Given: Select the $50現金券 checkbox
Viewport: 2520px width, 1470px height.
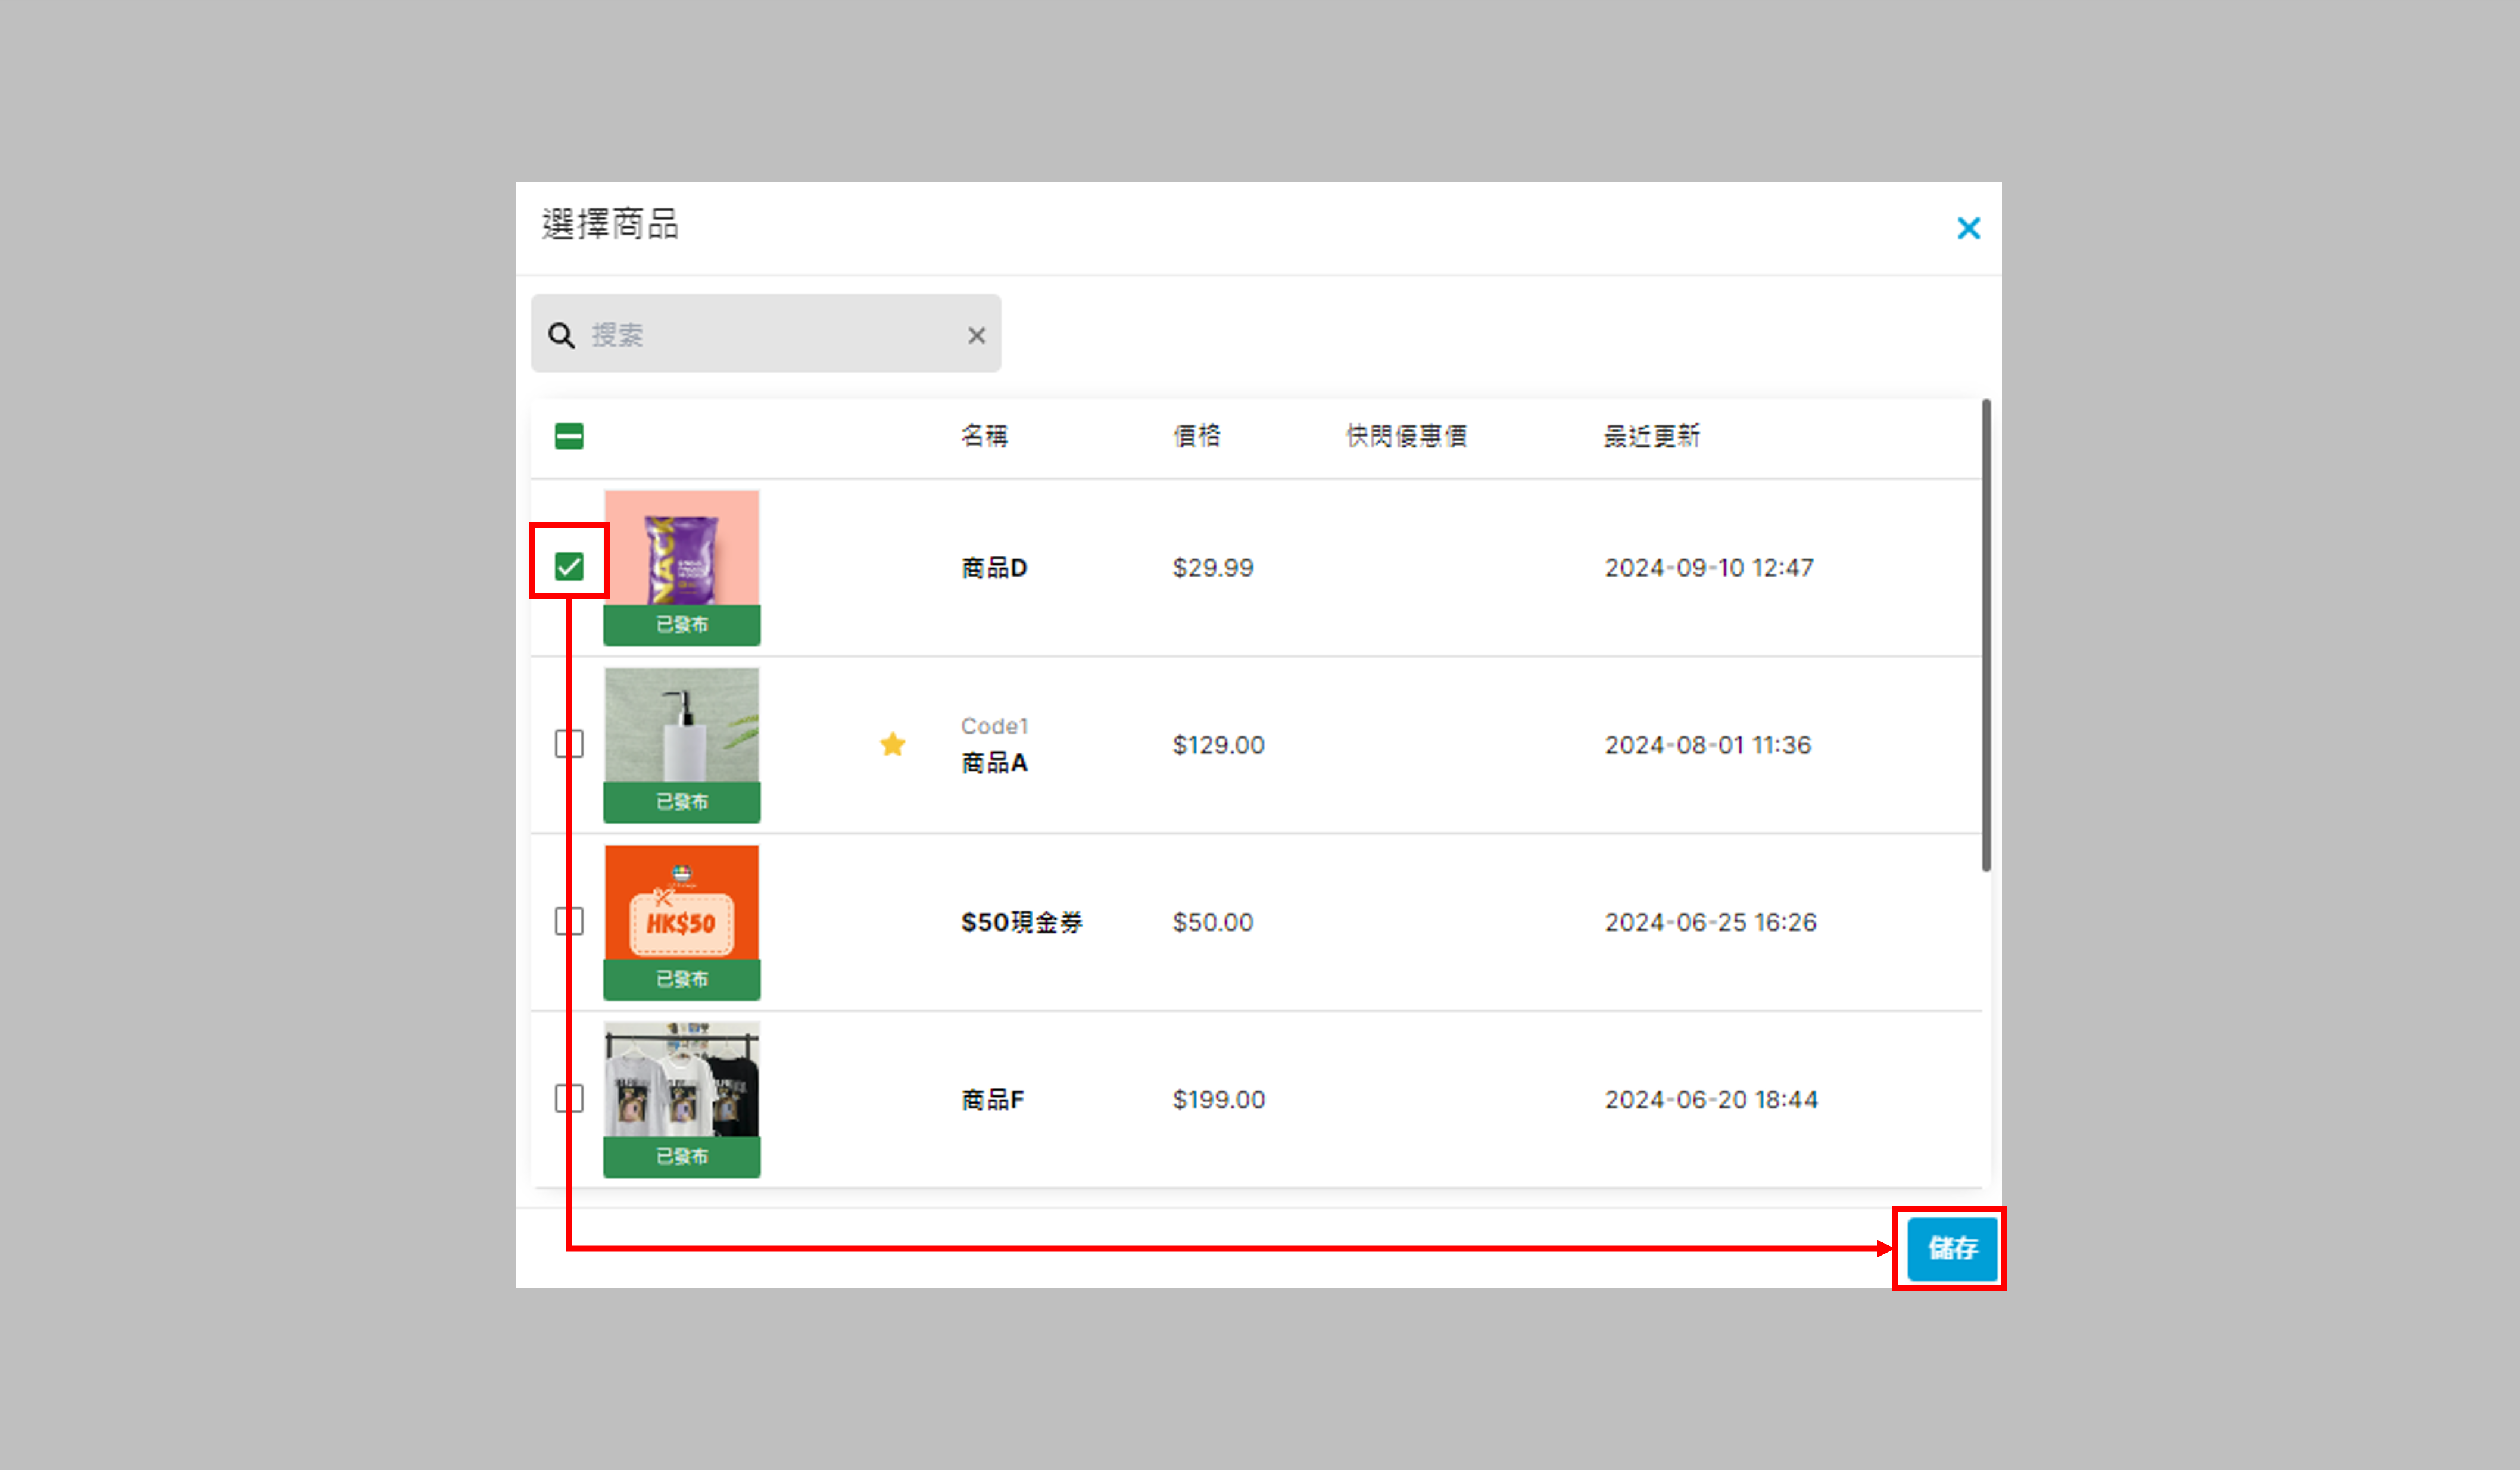Looking at the screenshot, I should (x=569, y=921).
